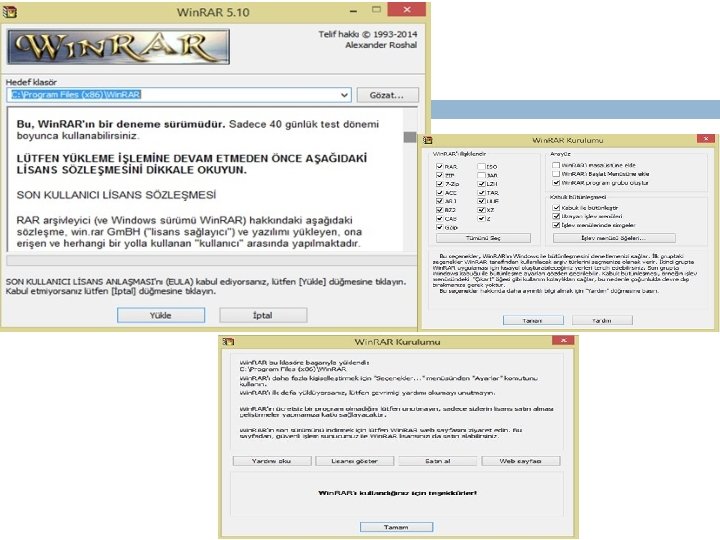This screenshot has width=720, height=540.
Task: Toggle the last checkbox below CAB
Action: click(439, 227)
